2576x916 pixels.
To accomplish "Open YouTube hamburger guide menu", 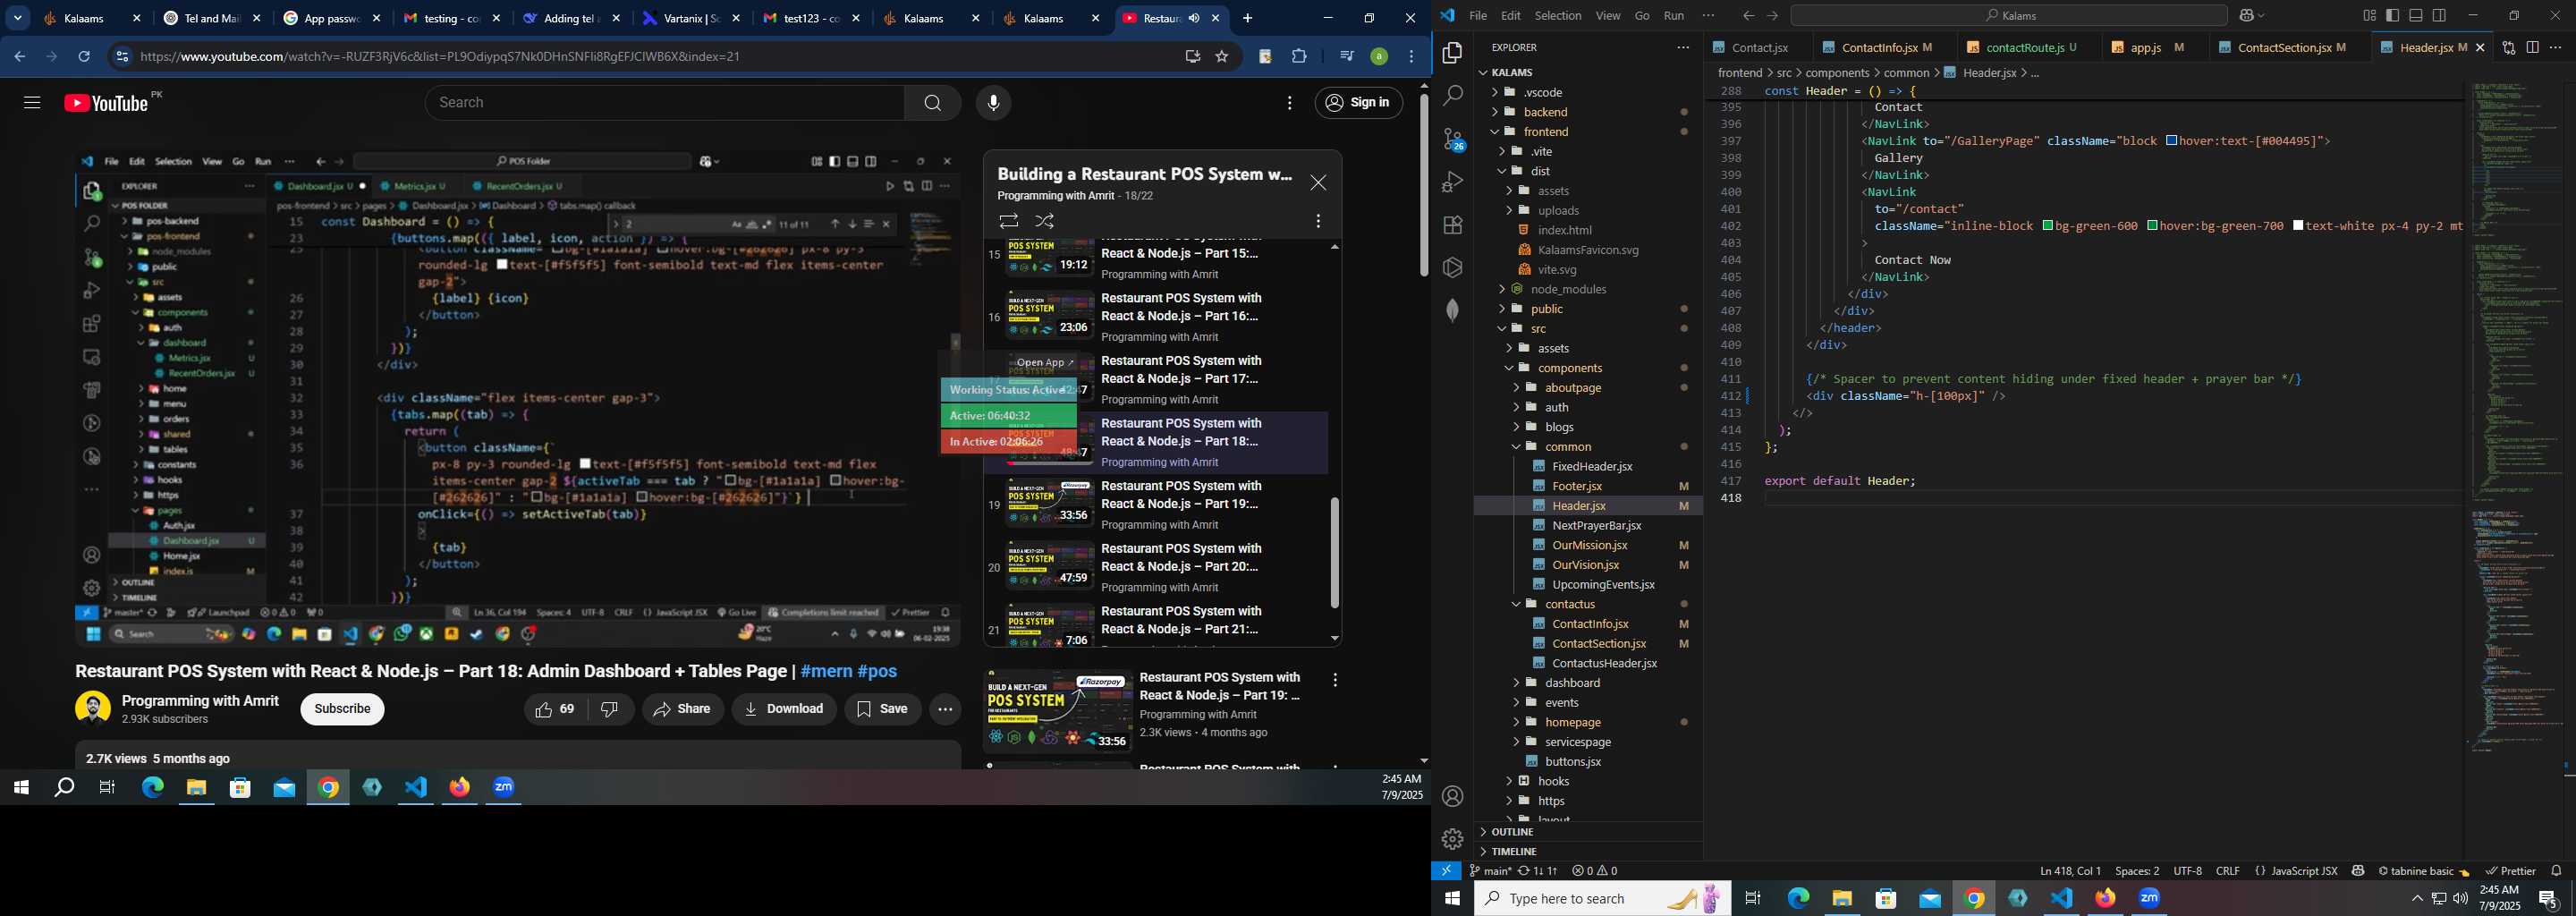I will pyautogui.click(x=32, y=103).
